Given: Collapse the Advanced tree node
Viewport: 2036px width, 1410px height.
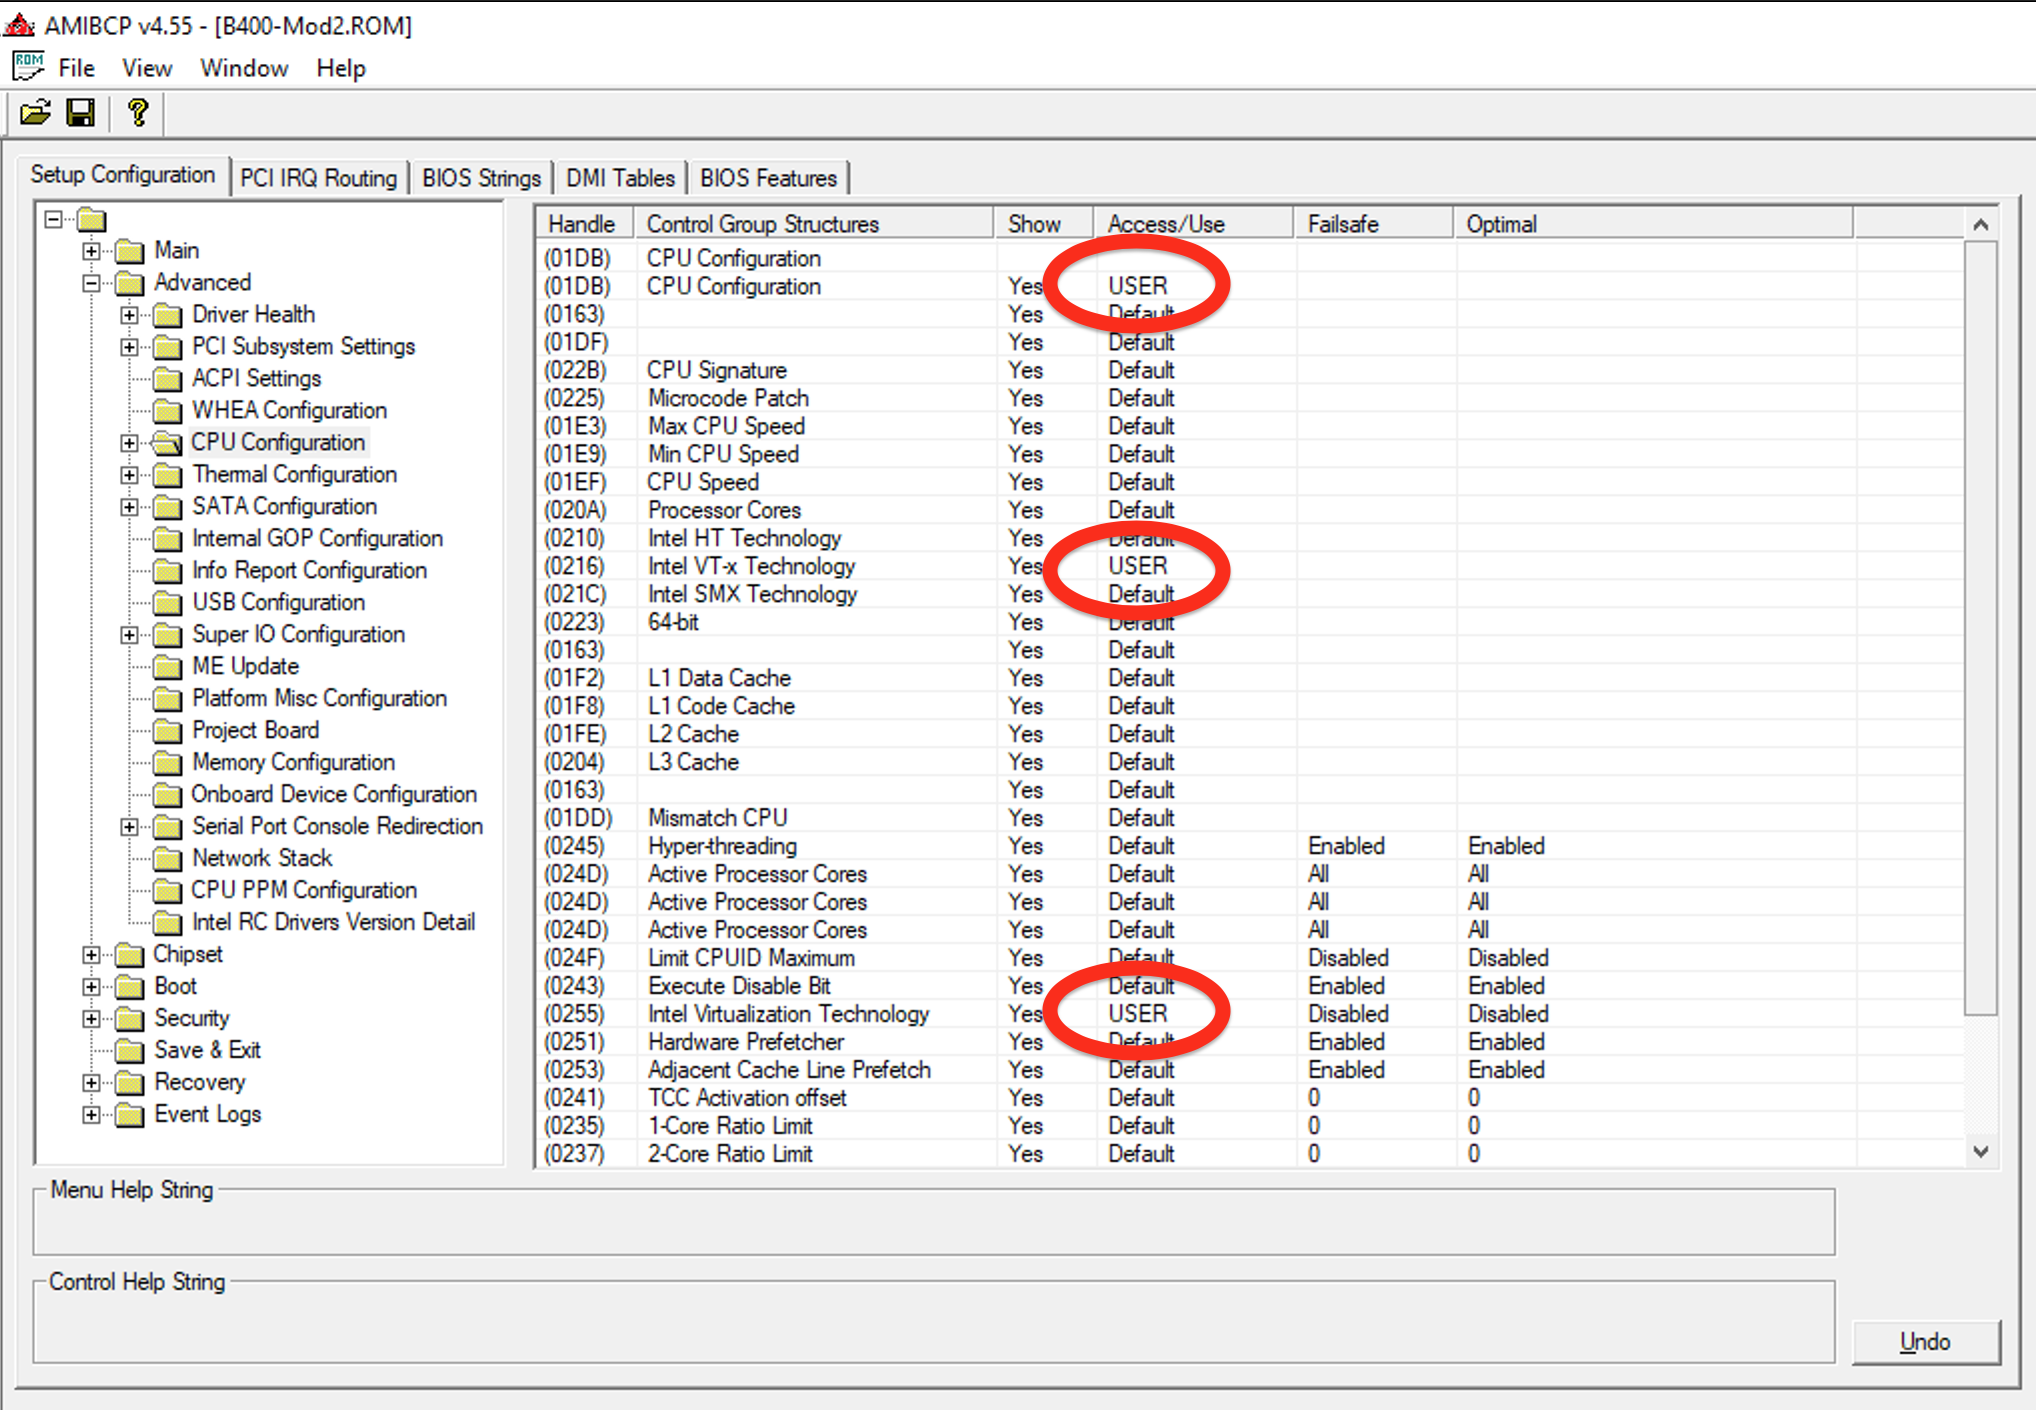Looking at the screenshot, I should click(92, 283).
